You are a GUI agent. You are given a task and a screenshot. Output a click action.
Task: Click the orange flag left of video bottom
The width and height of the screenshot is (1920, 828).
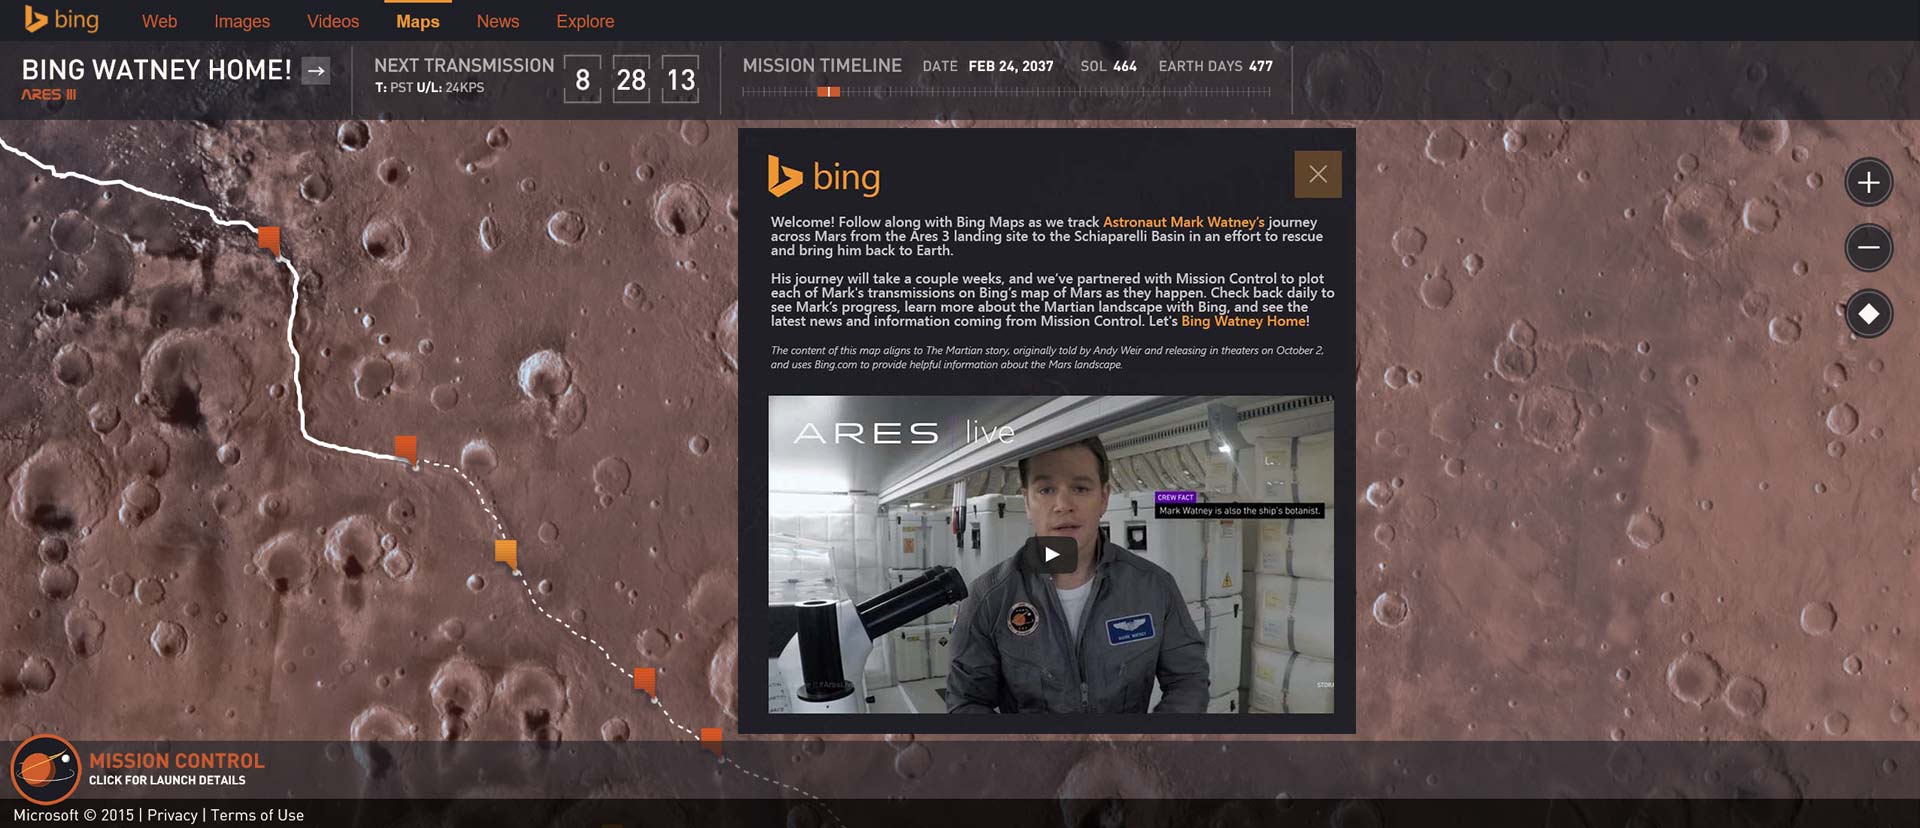click(x=645, y=680)
